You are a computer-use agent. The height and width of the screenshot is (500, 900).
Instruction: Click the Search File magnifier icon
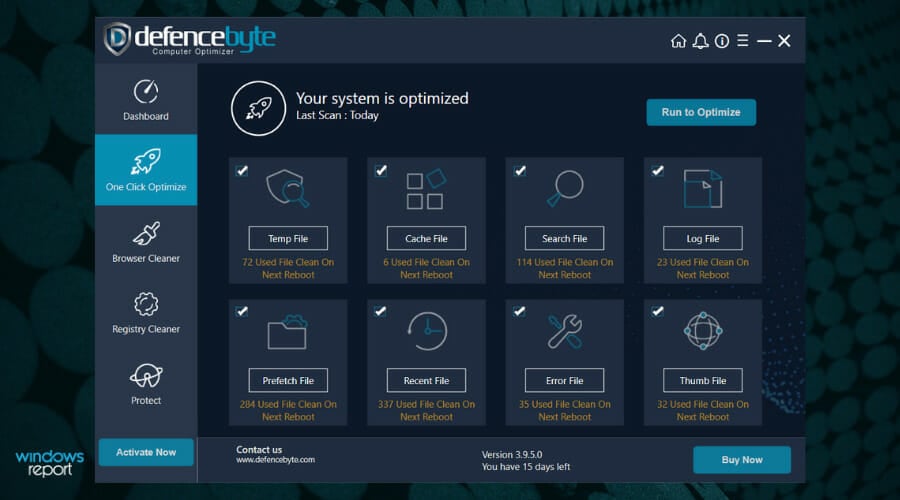[x=565, y=188]
